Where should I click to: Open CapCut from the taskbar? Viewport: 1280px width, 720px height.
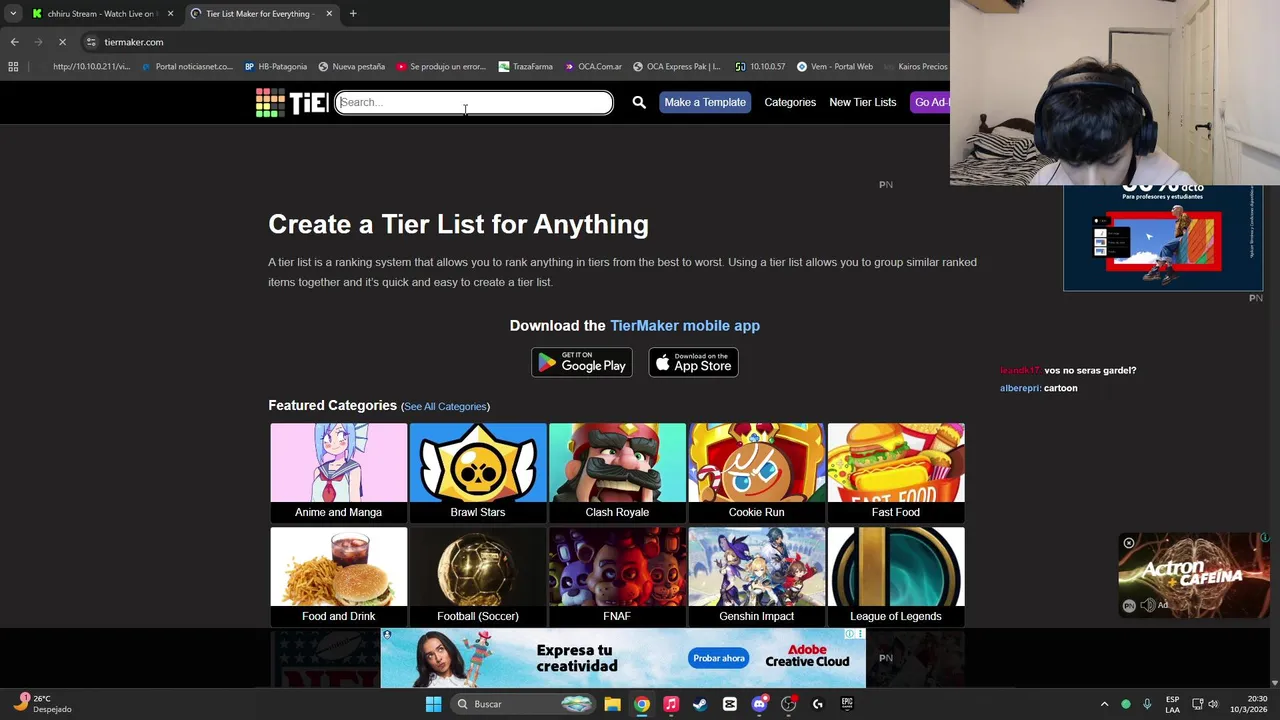point(730,704)
